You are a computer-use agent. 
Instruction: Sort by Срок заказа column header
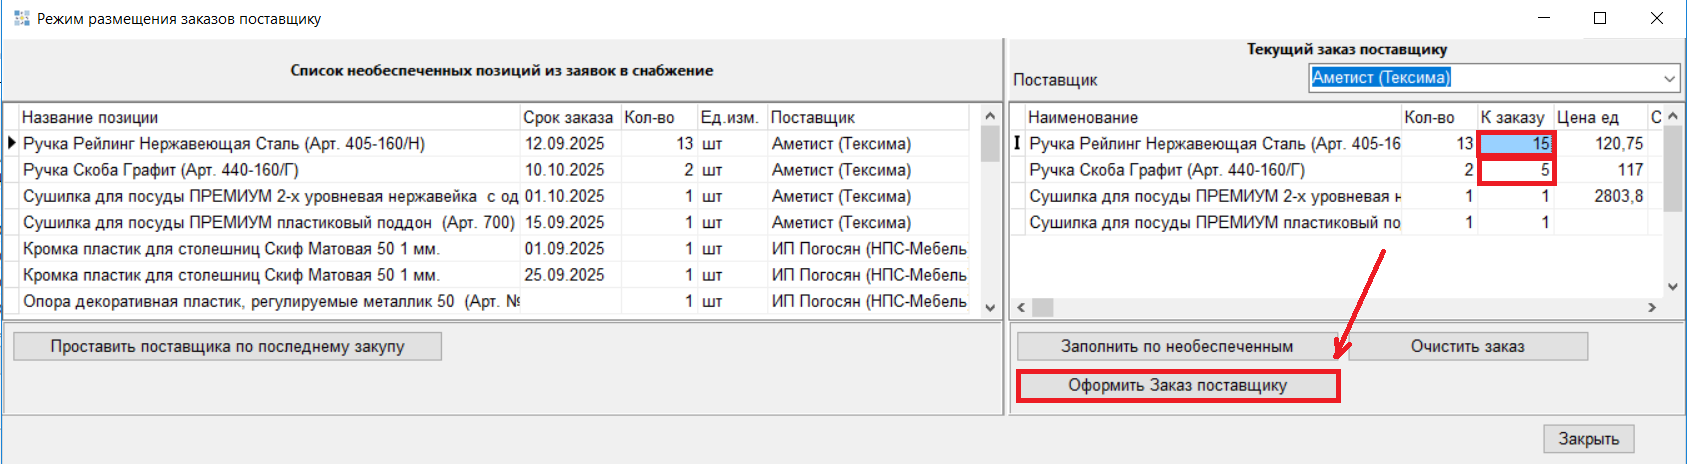(568, 118)
